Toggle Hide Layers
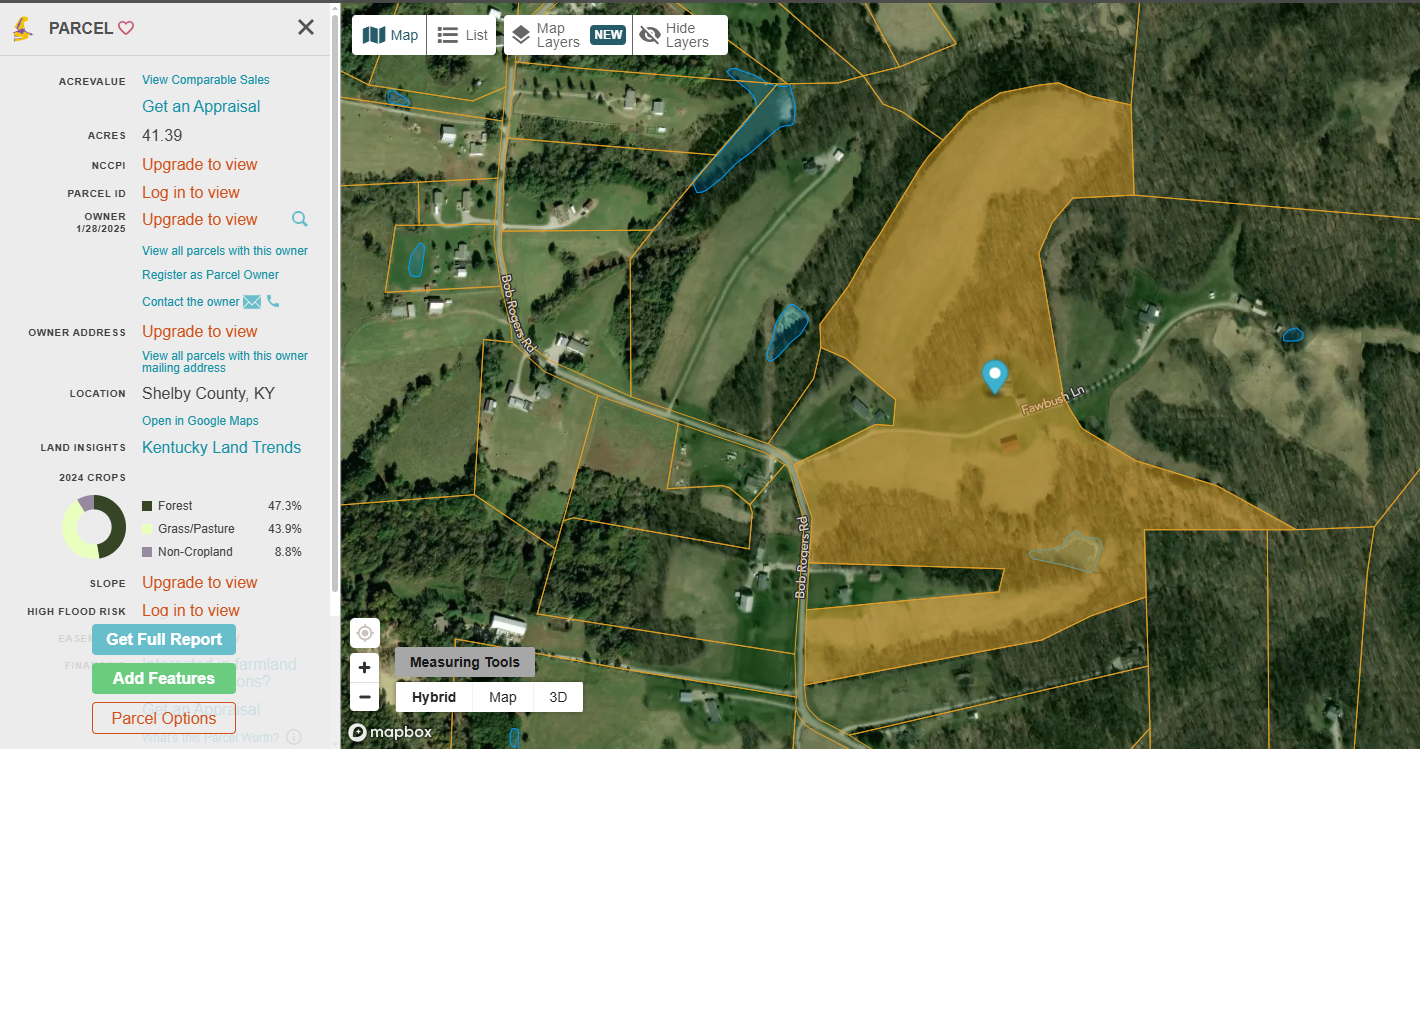The width and height of the screenshot is (1420, 1024). [x=680, y=35]
